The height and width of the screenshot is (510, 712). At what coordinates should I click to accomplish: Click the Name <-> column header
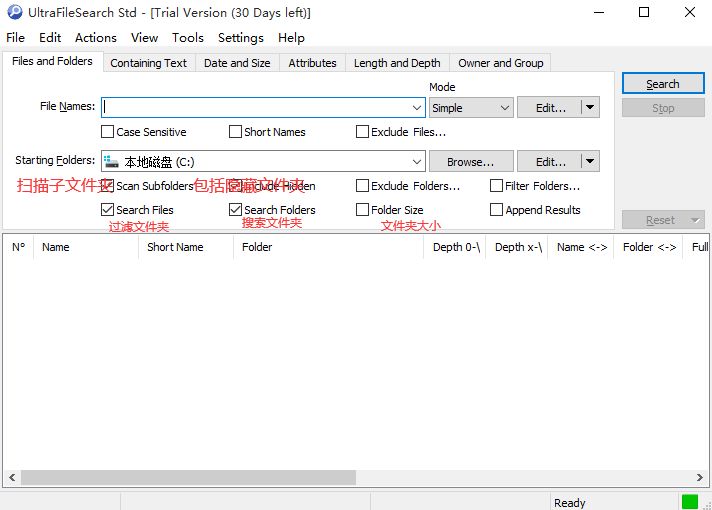[x=581, y=247]
